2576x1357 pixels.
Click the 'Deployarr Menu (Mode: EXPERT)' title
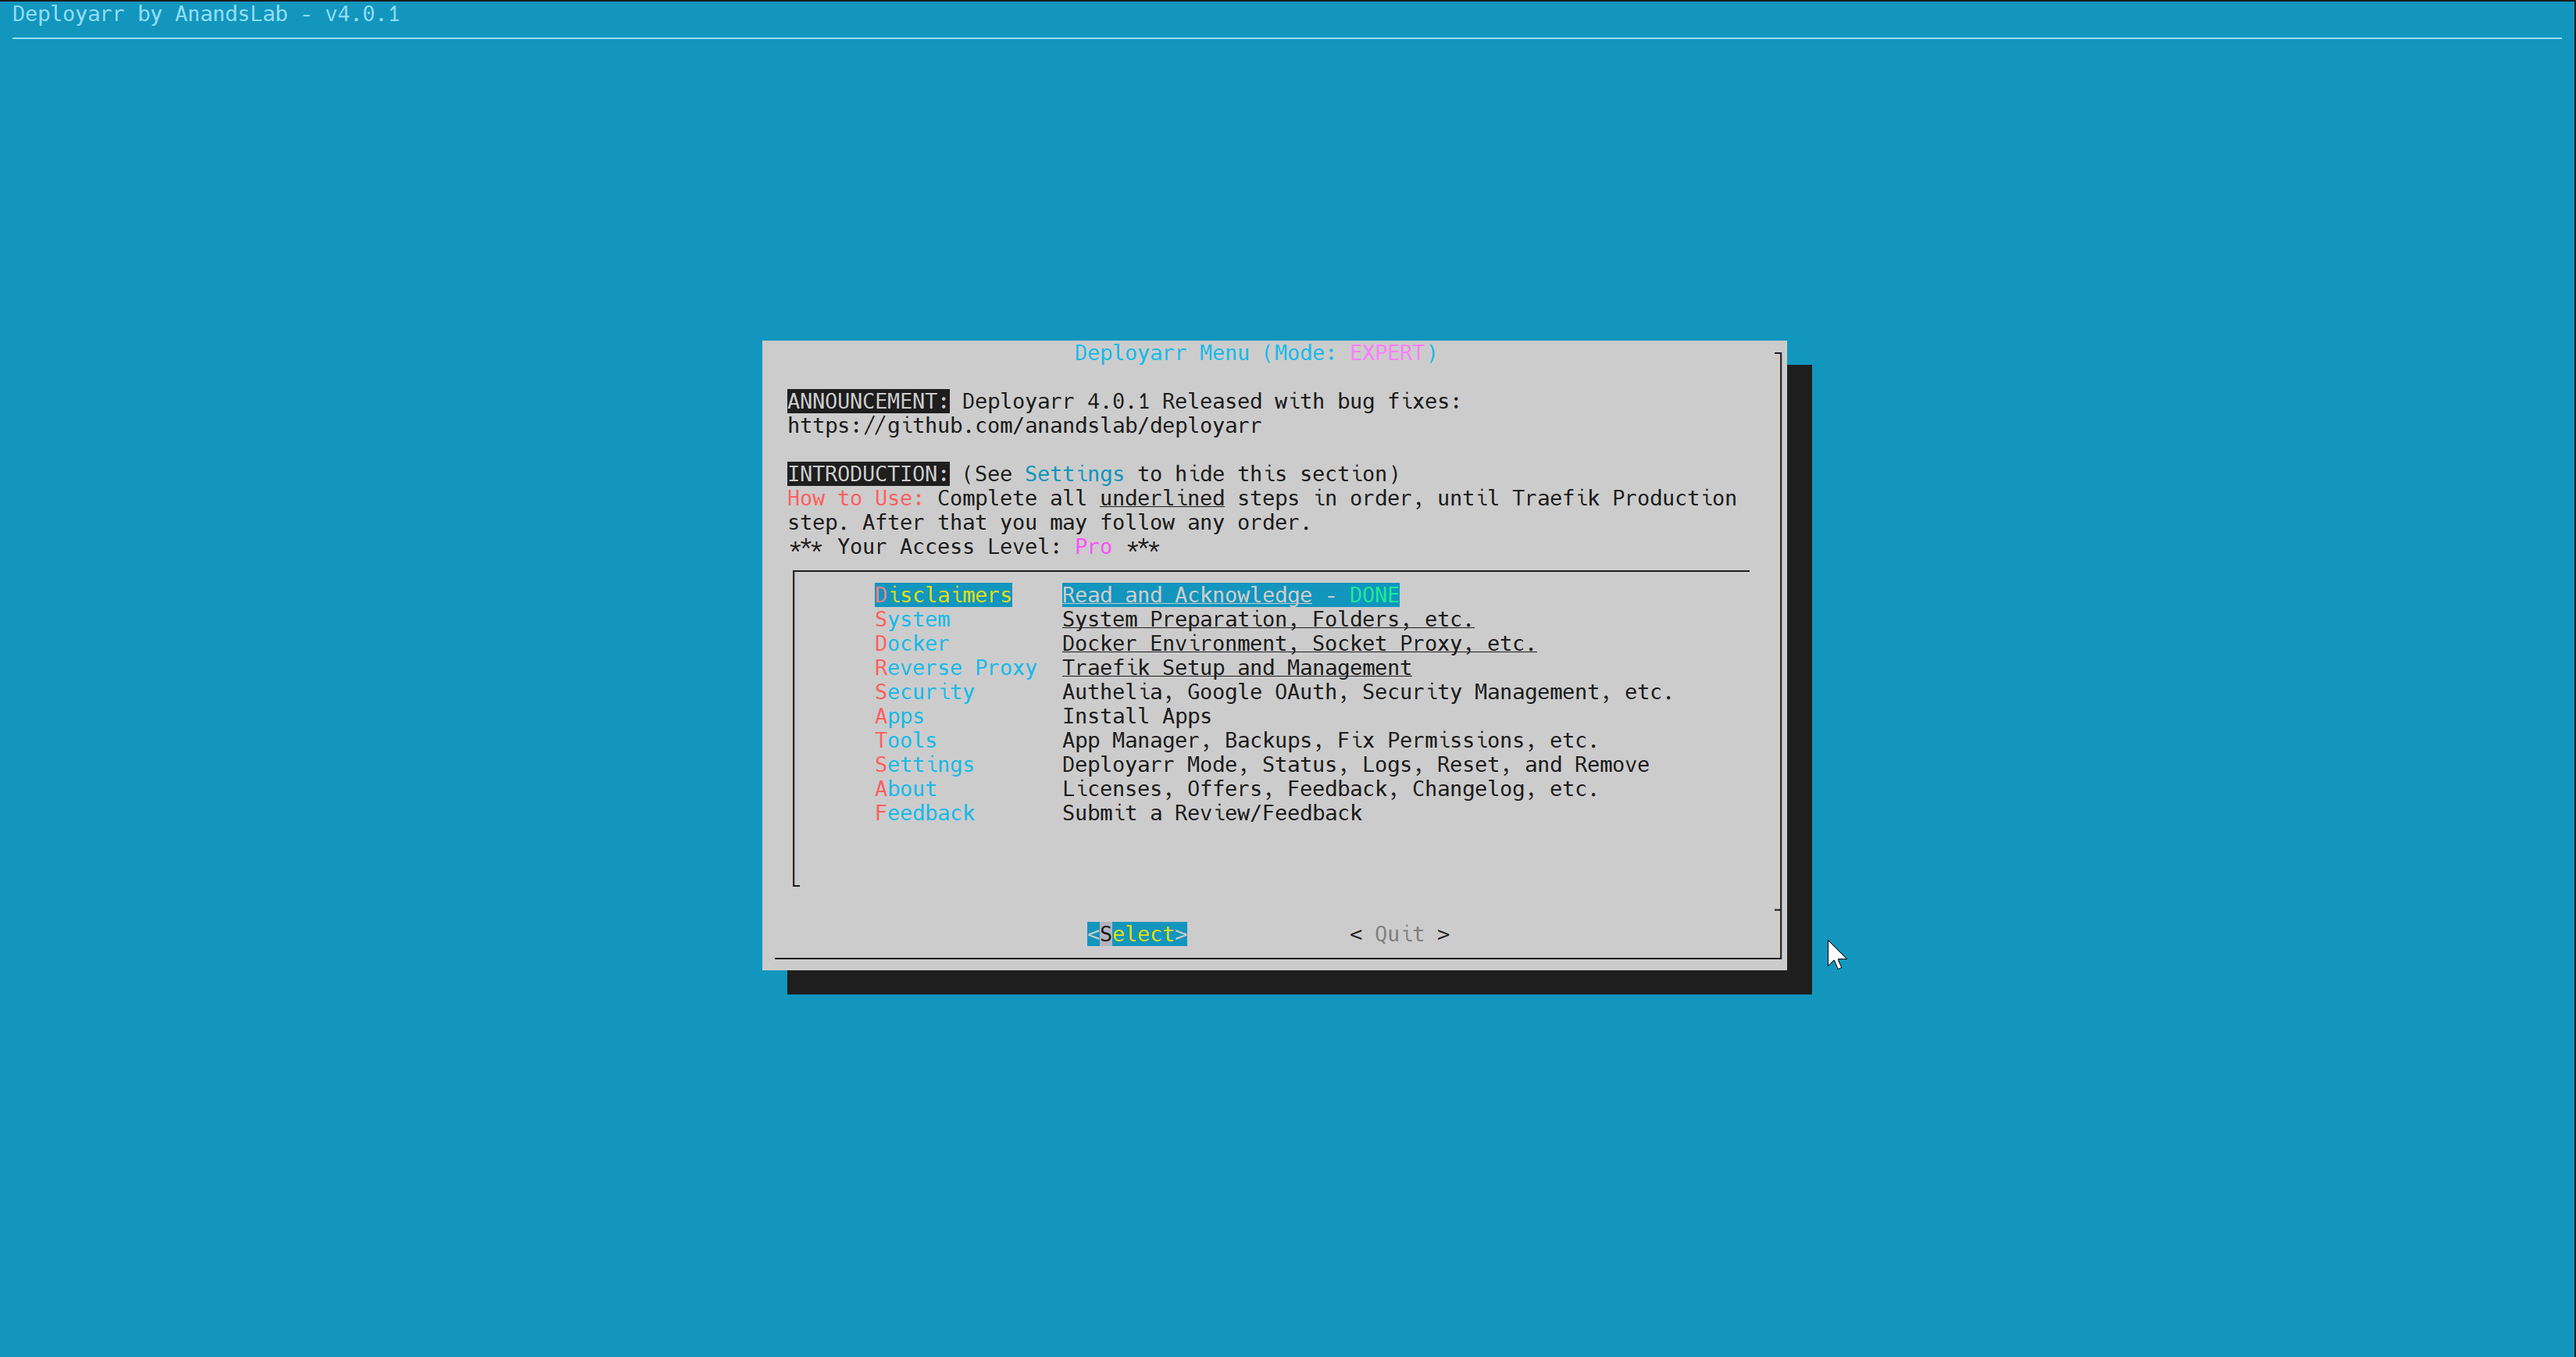[x=1255, y=353]
